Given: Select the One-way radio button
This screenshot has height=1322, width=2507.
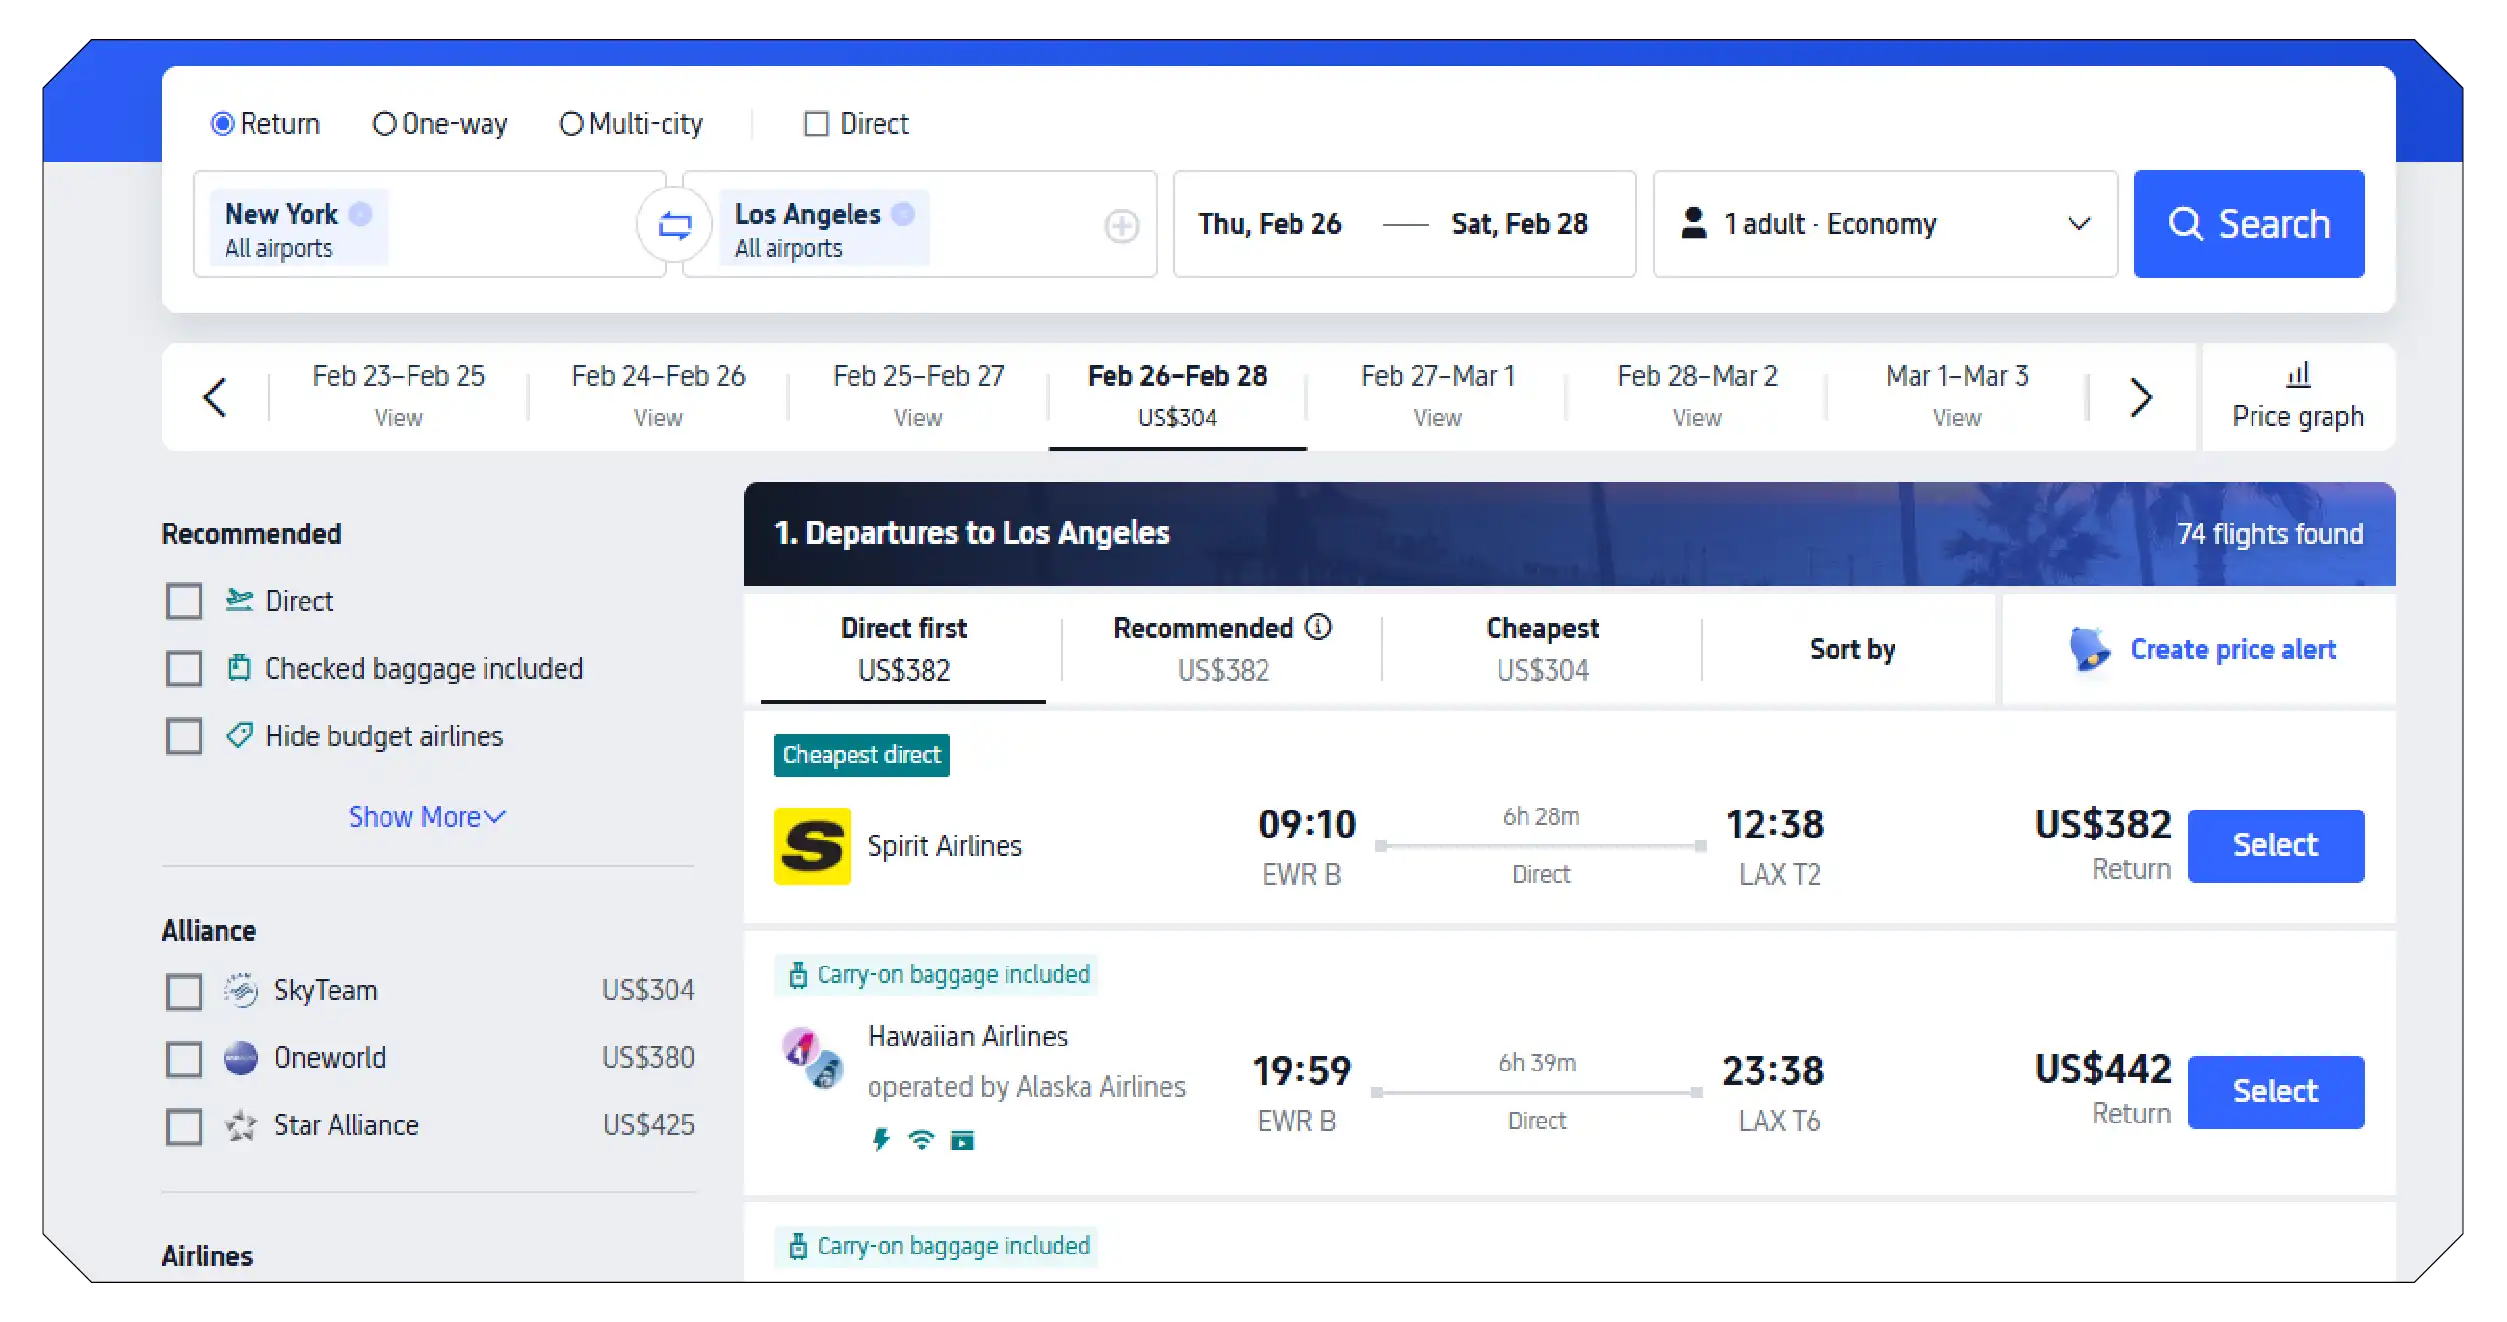Looking at the screenshot, I should pos(385,123).
